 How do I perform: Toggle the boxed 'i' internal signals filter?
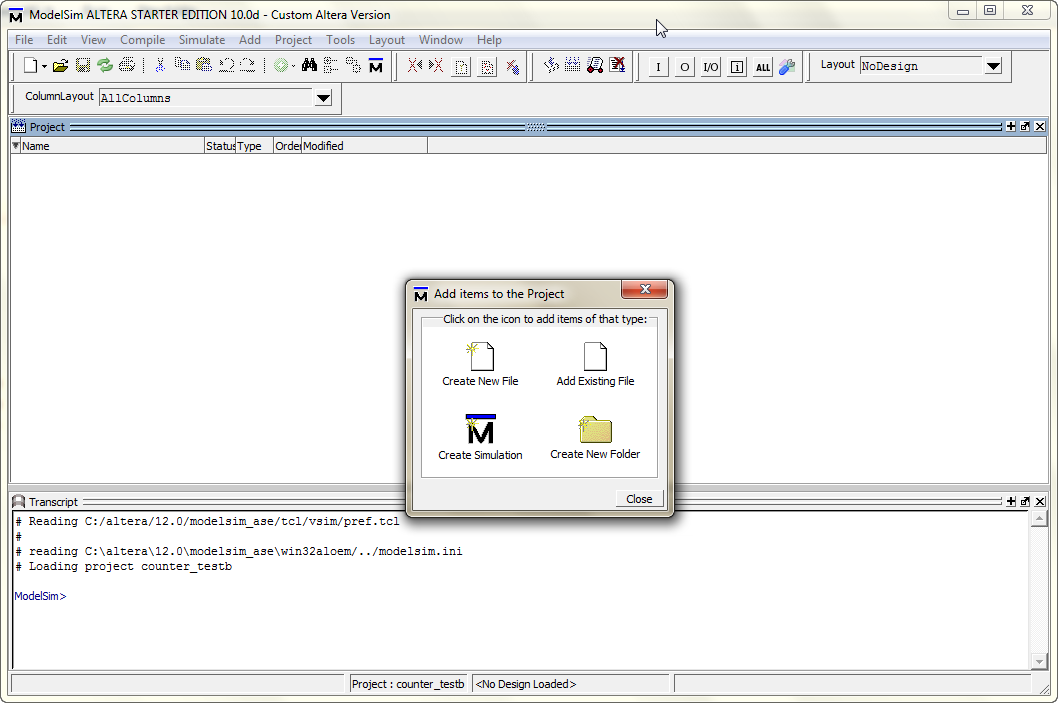point(737,67)
